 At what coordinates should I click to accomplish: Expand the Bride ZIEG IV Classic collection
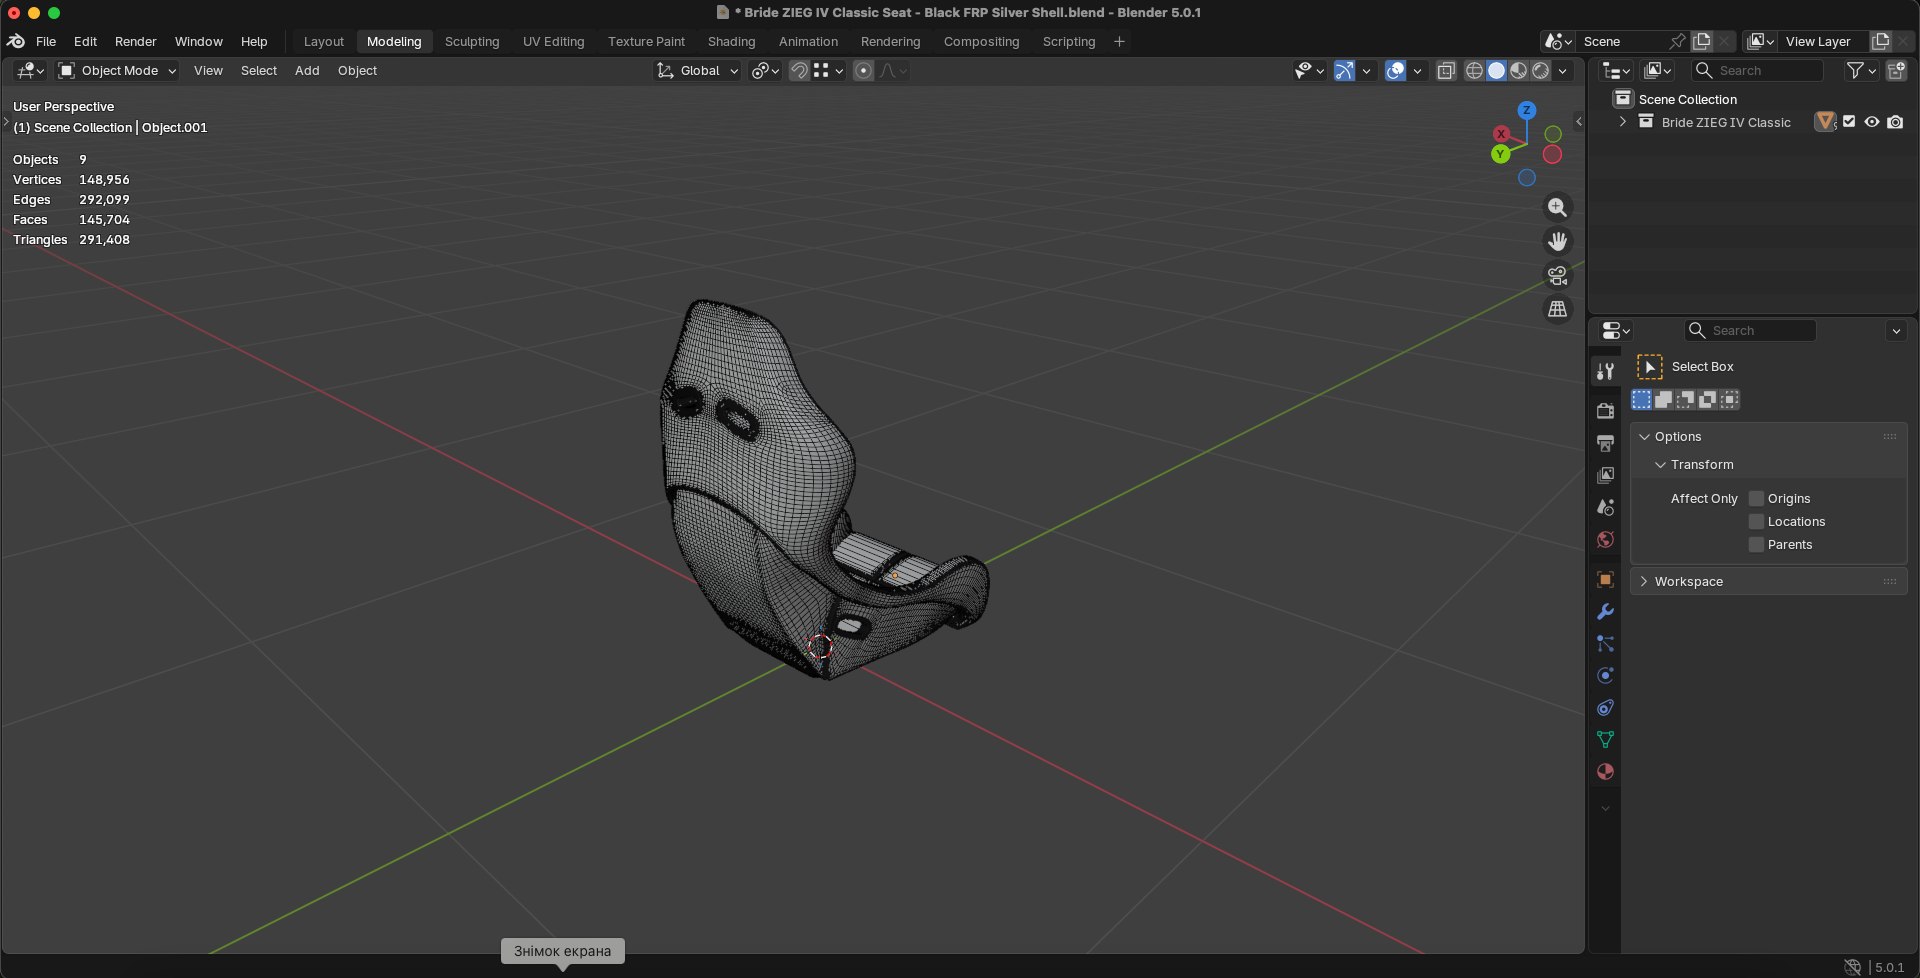click(1622, 122)
